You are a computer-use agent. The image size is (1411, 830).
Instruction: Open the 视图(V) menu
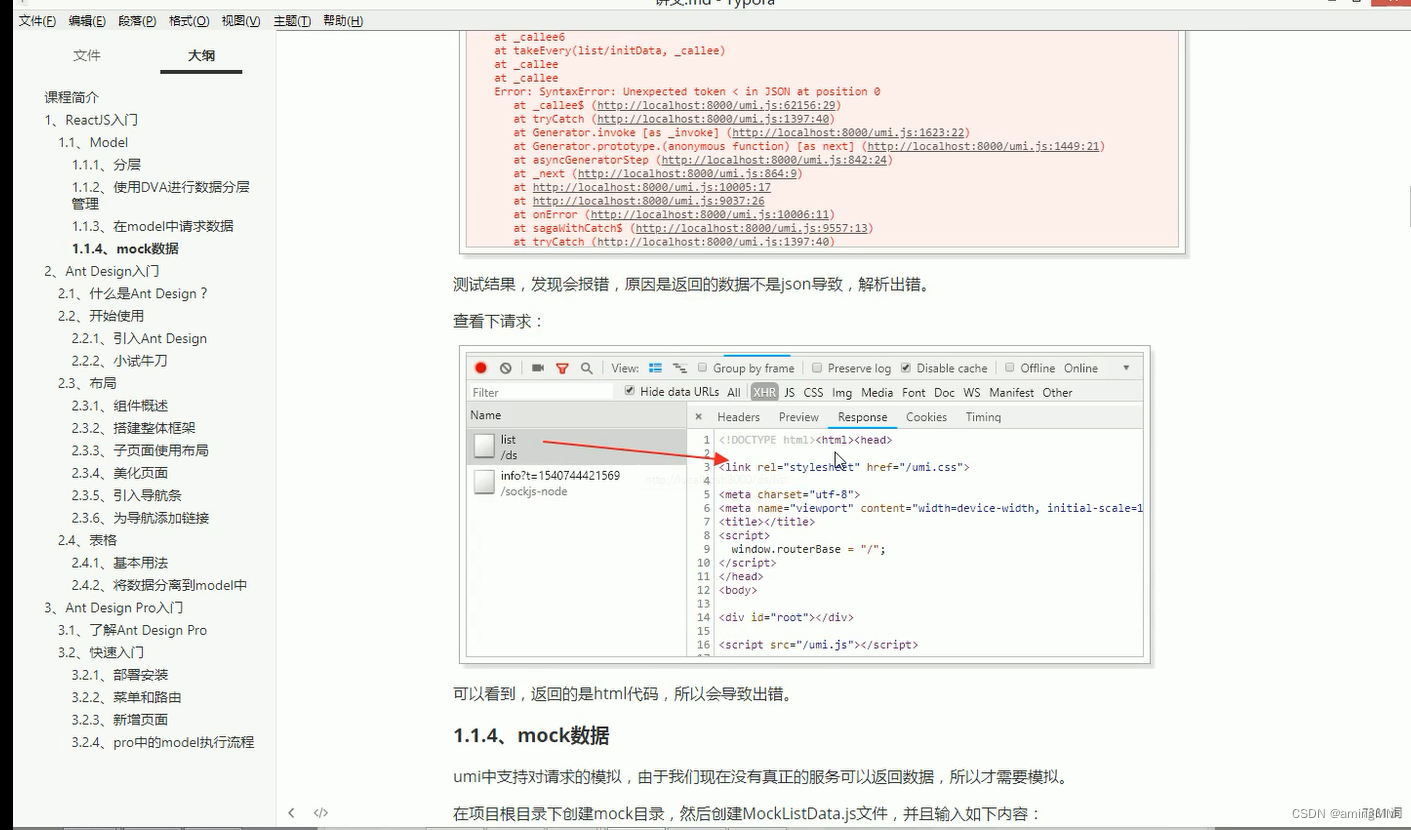(241, 21)
